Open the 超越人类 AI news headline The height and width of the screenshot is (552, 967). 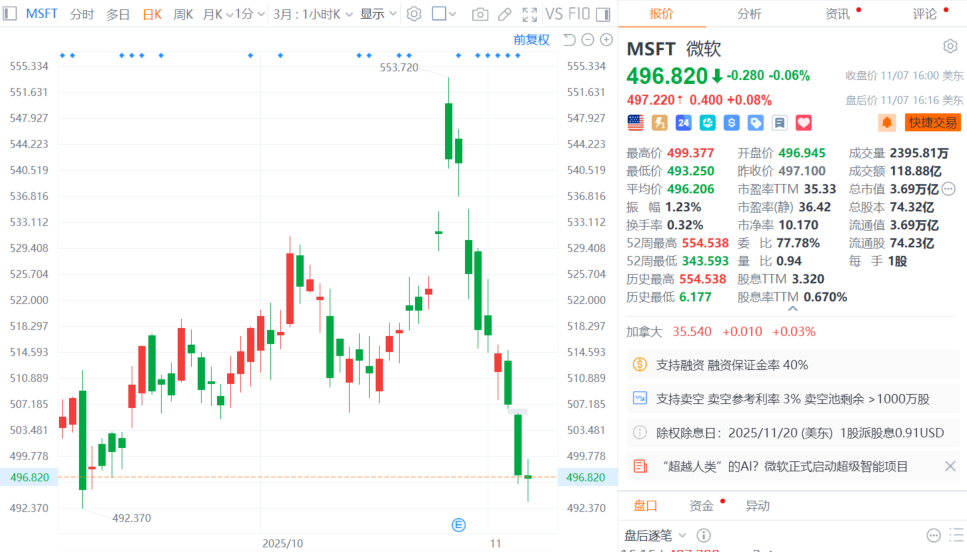(785, 466)
